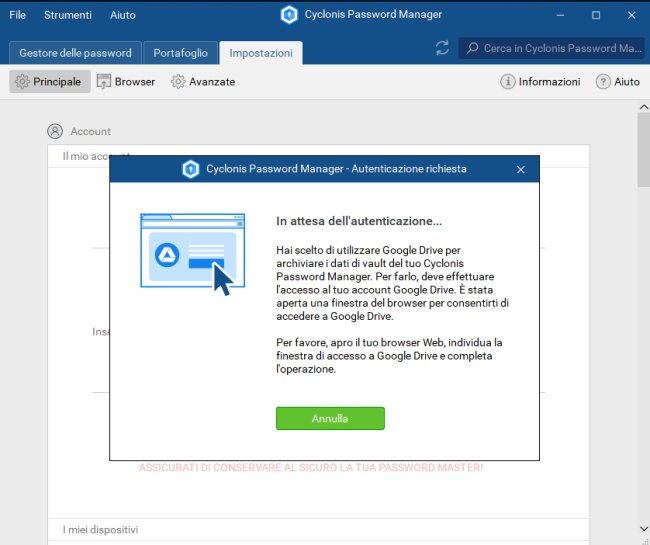The image size is (650, 545).
Task: Click the Google Drive browser illustration
Action: (x=193, y=254)
